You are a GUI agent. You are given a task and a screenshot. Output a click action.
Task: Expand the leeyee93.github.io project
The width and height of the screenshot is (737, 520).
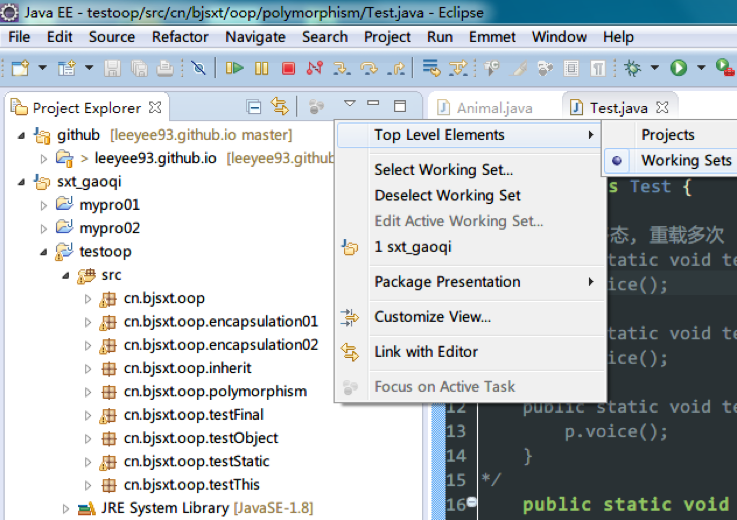click(x=44, y=159)
